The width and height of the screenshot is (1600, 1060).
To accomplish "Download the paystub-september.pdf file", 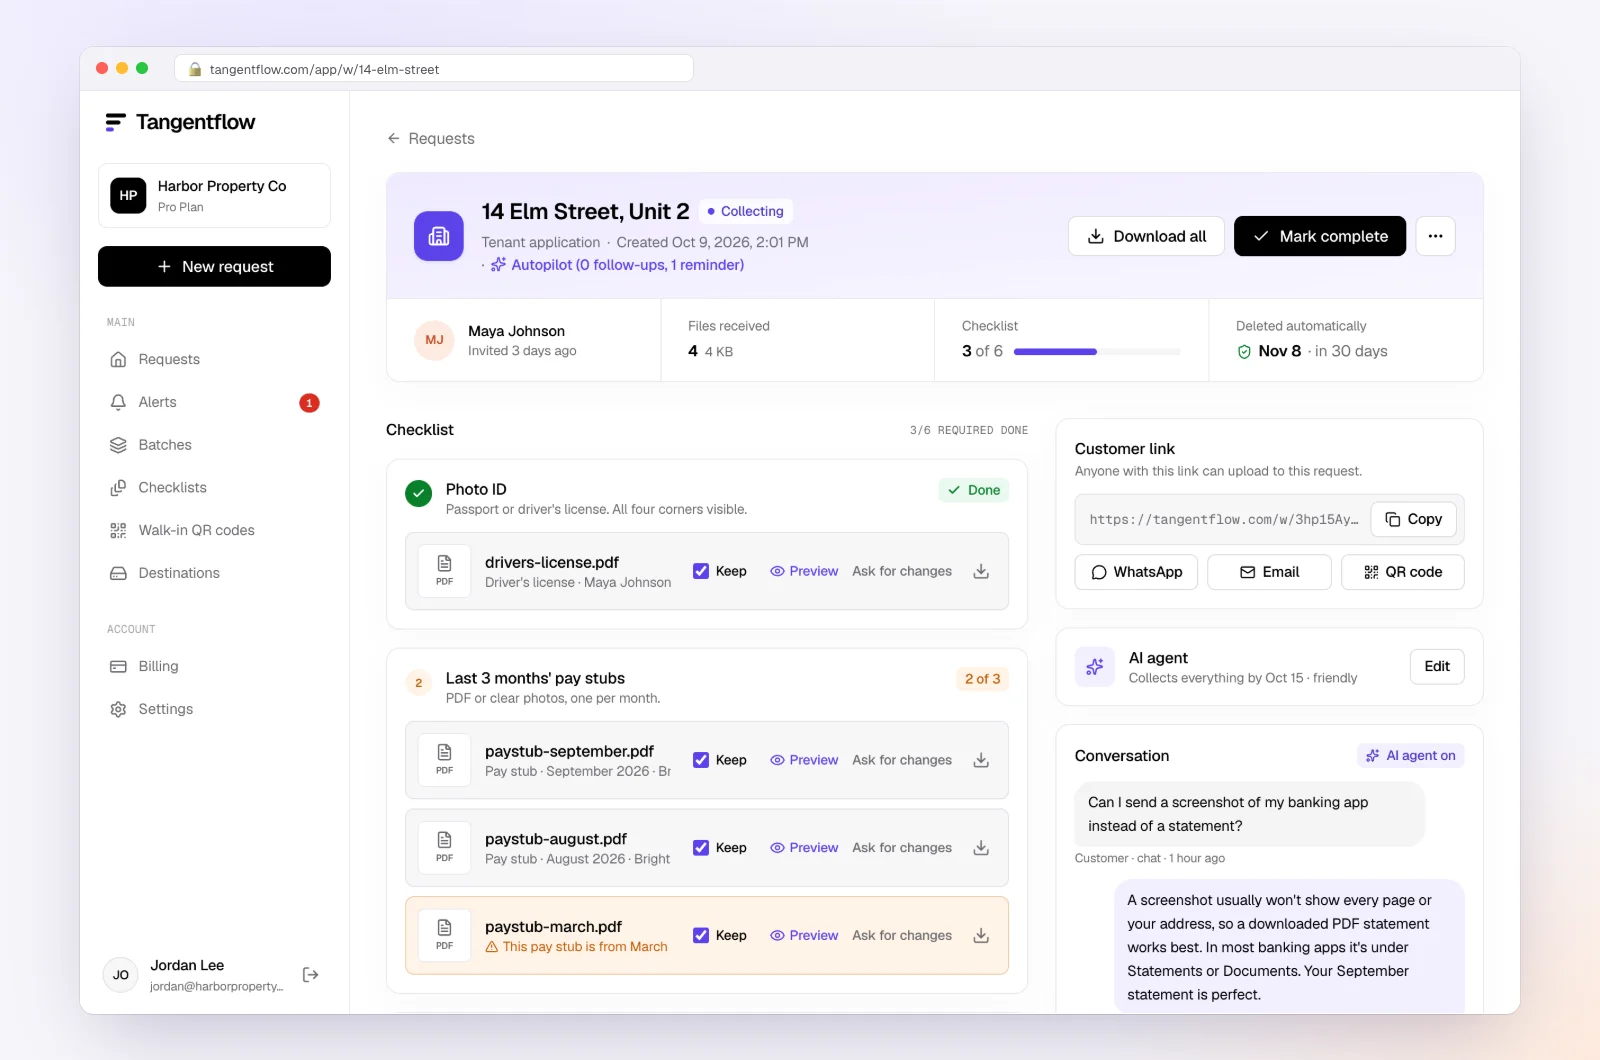I will point(981,760).
